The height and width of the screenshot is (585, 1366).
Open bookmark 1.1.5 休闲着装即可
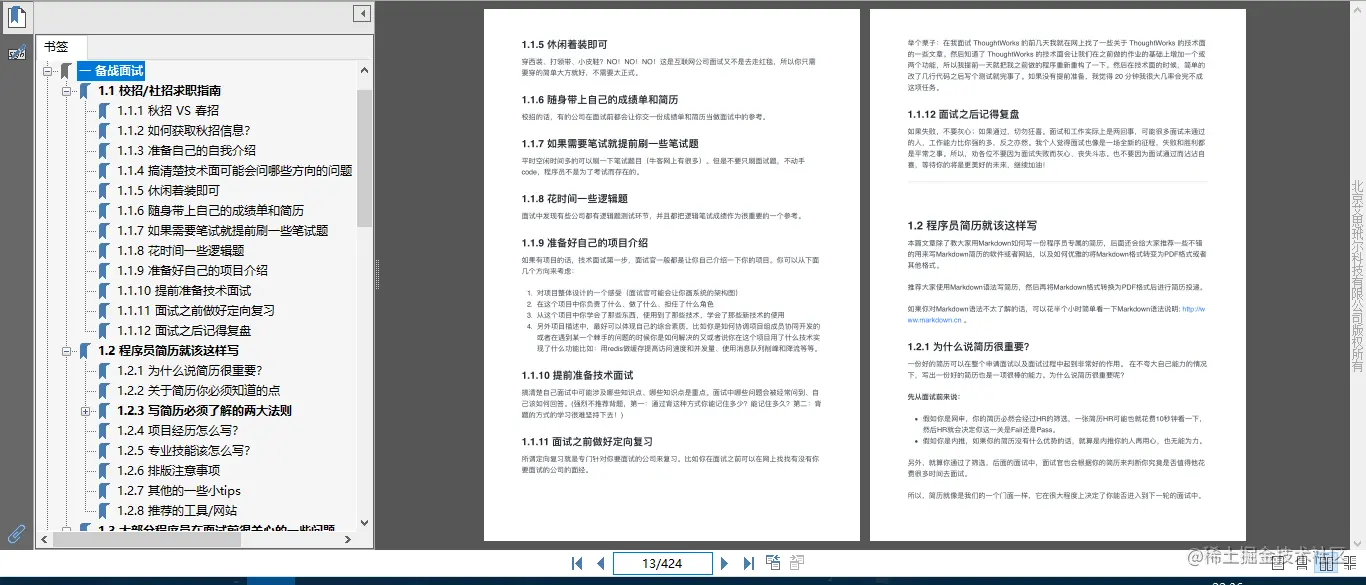click(x=168, y=191)
